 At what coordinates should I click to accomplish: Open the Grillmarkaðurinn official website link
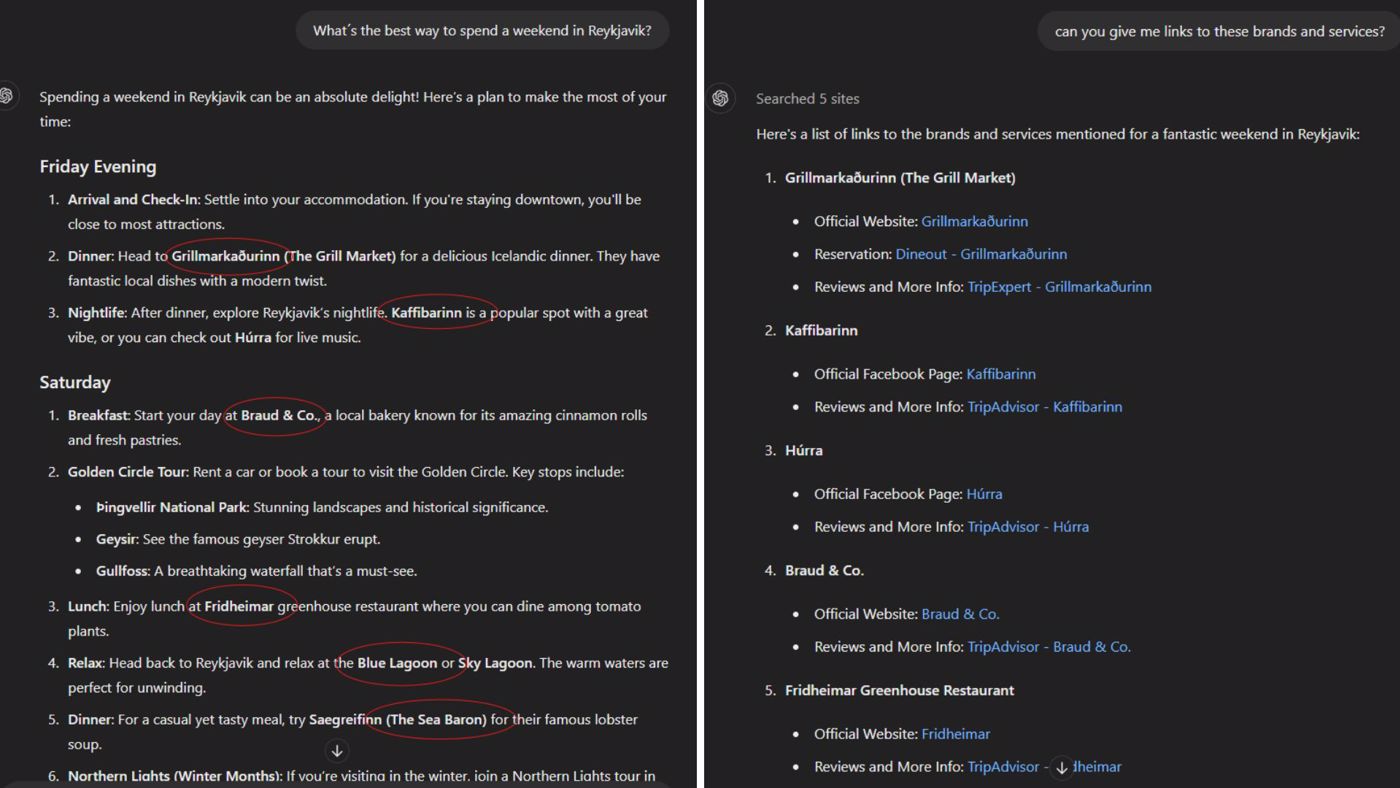pos(974,221)
